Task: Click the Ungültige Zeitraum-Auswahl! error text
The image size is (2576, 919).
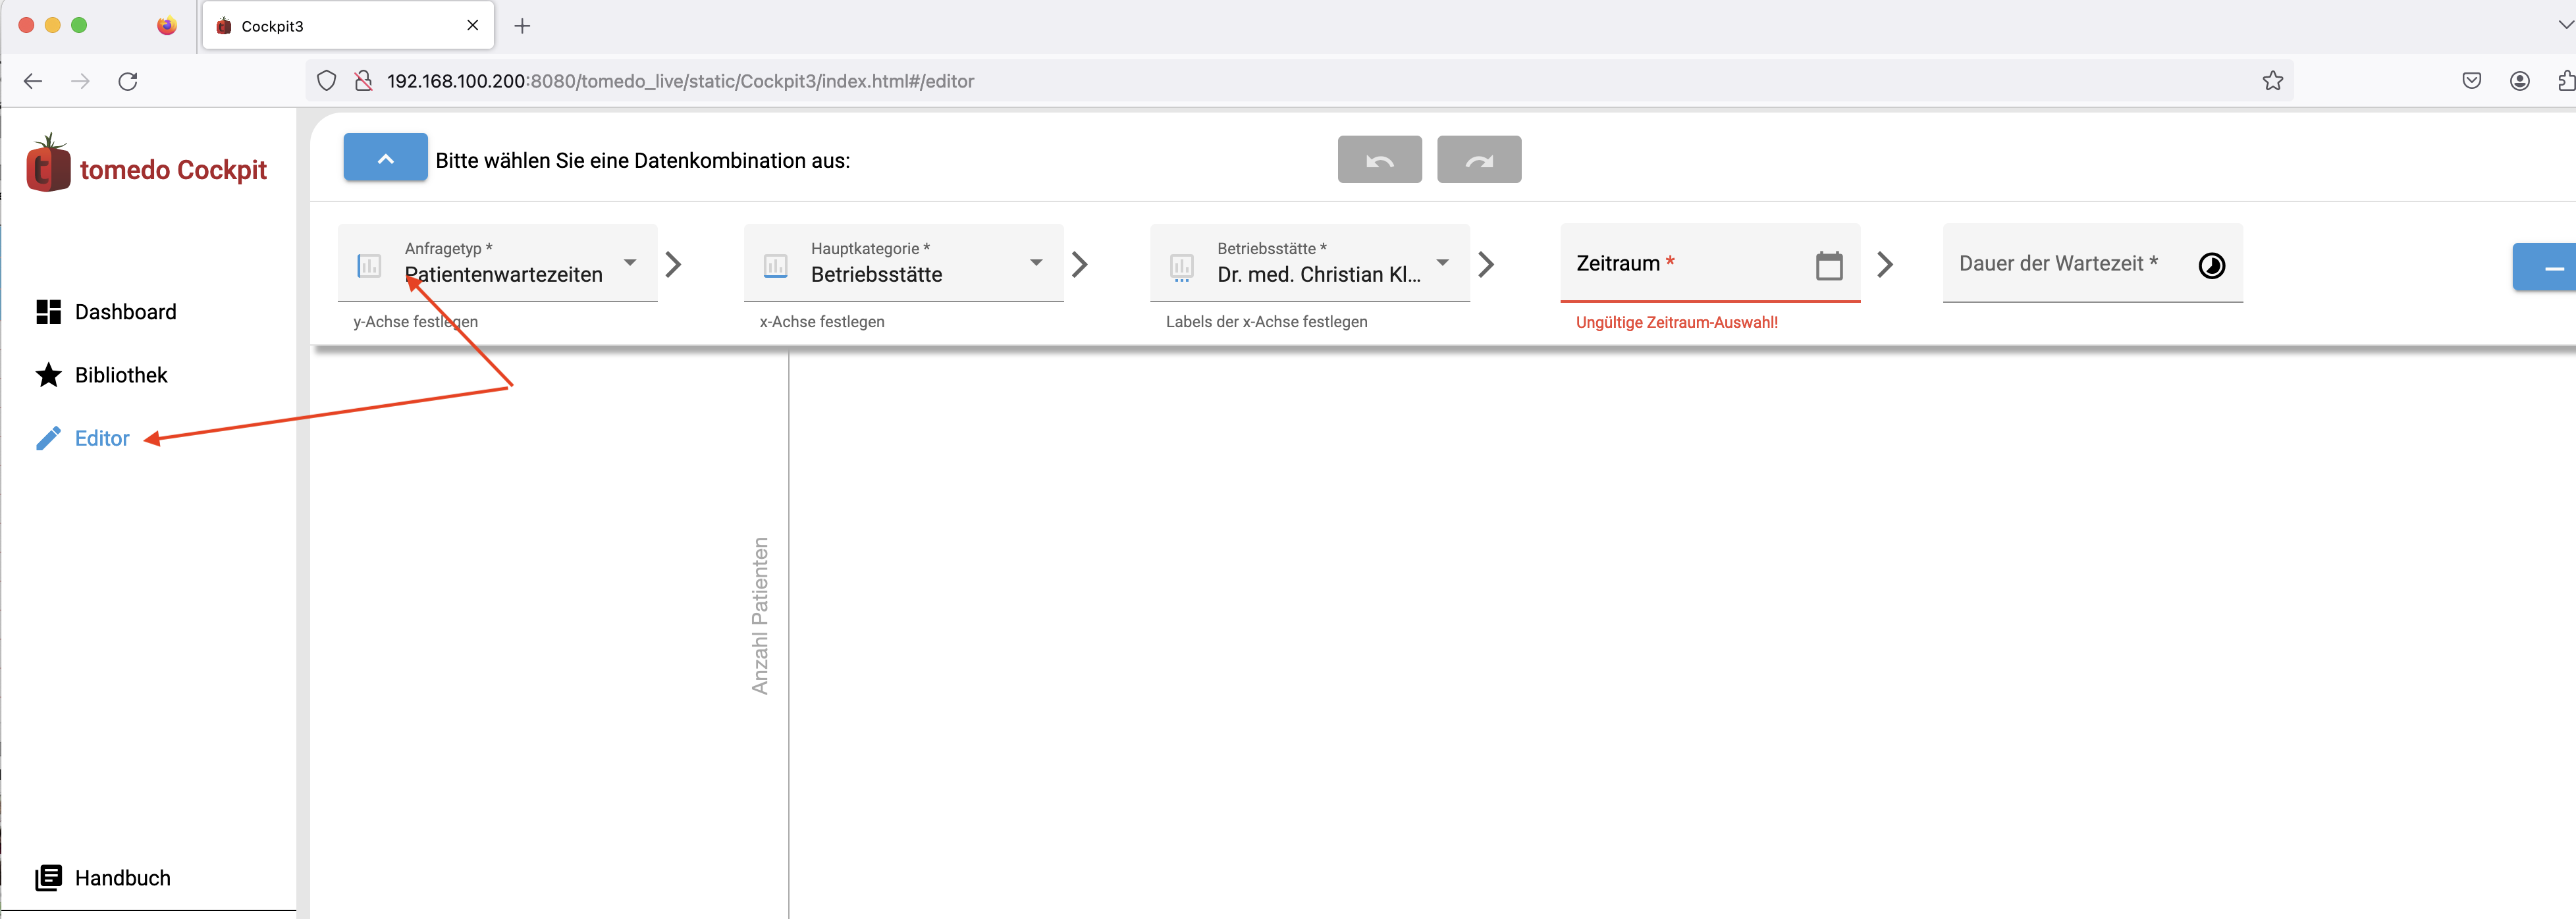Action: coord(1676,322)
